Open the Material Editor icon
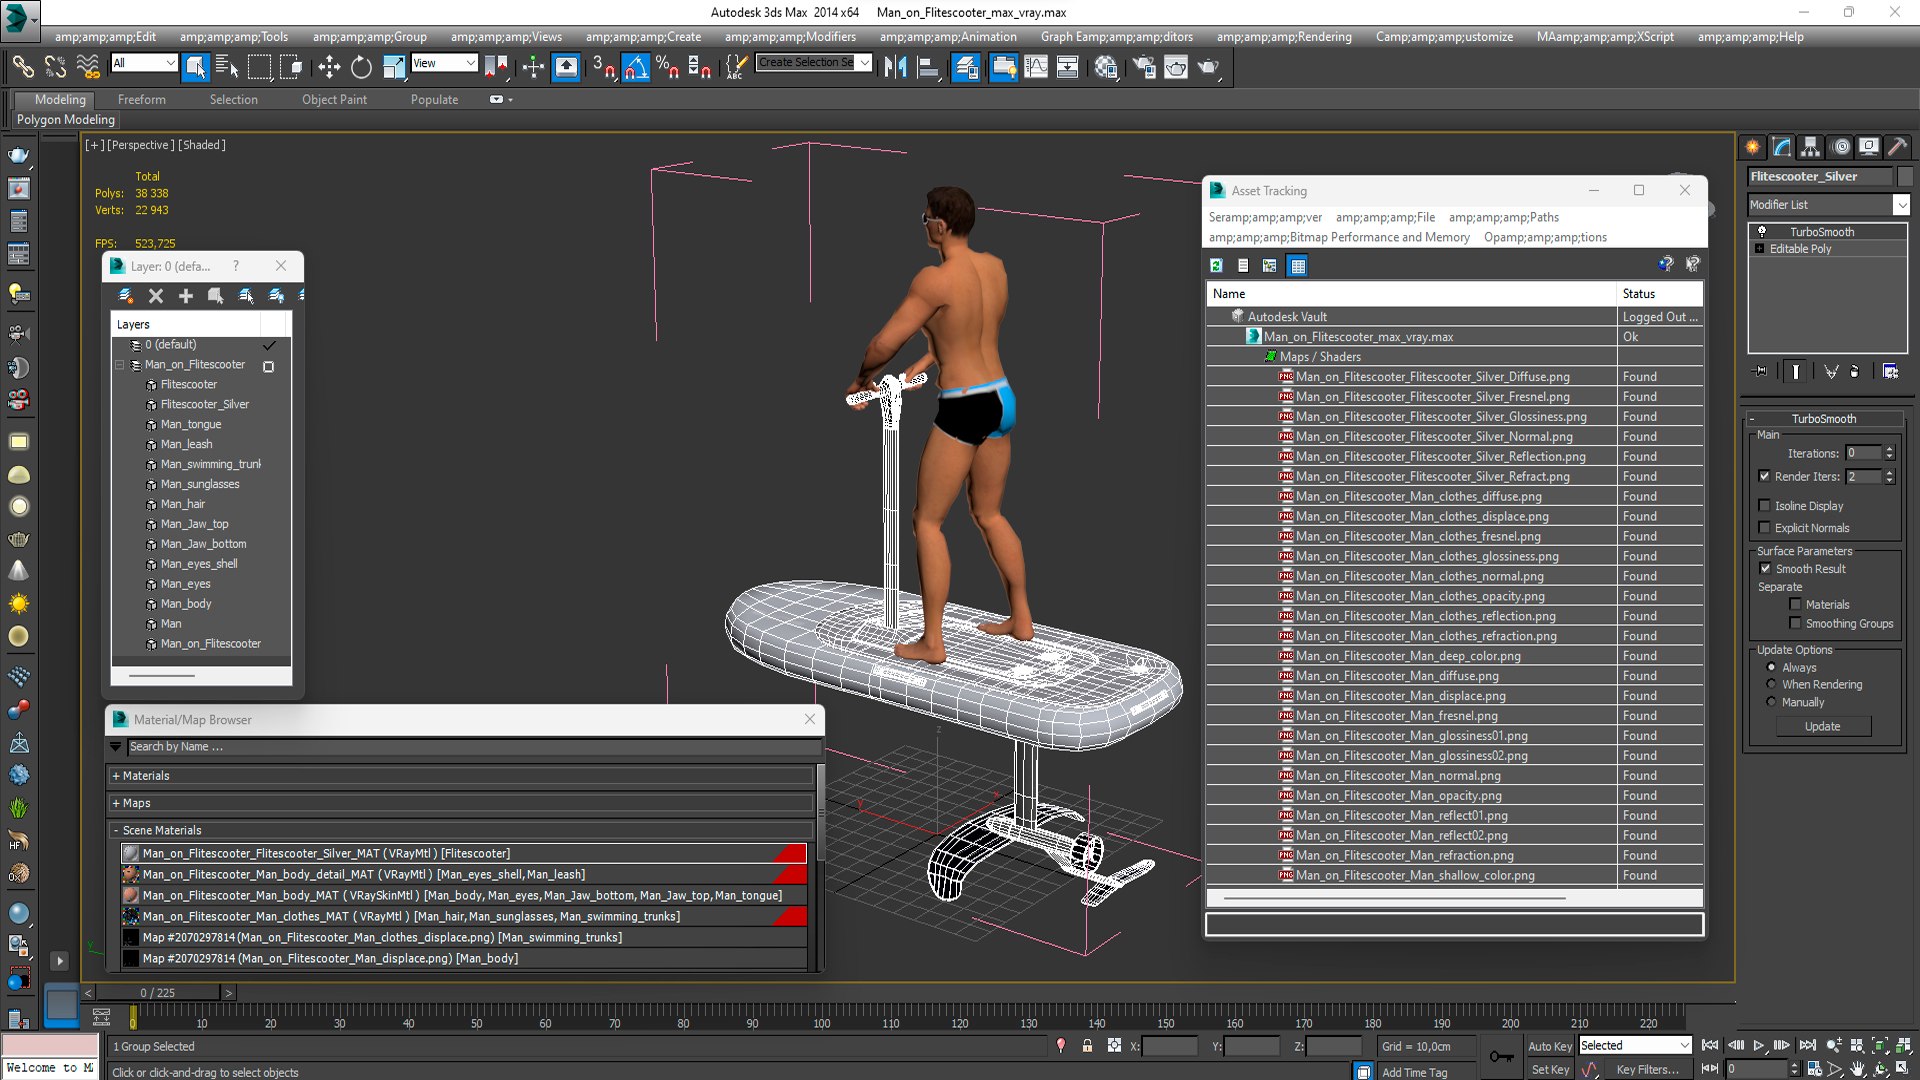Viewport: 1920px width, 1080px height. (x=1105, y=67)
